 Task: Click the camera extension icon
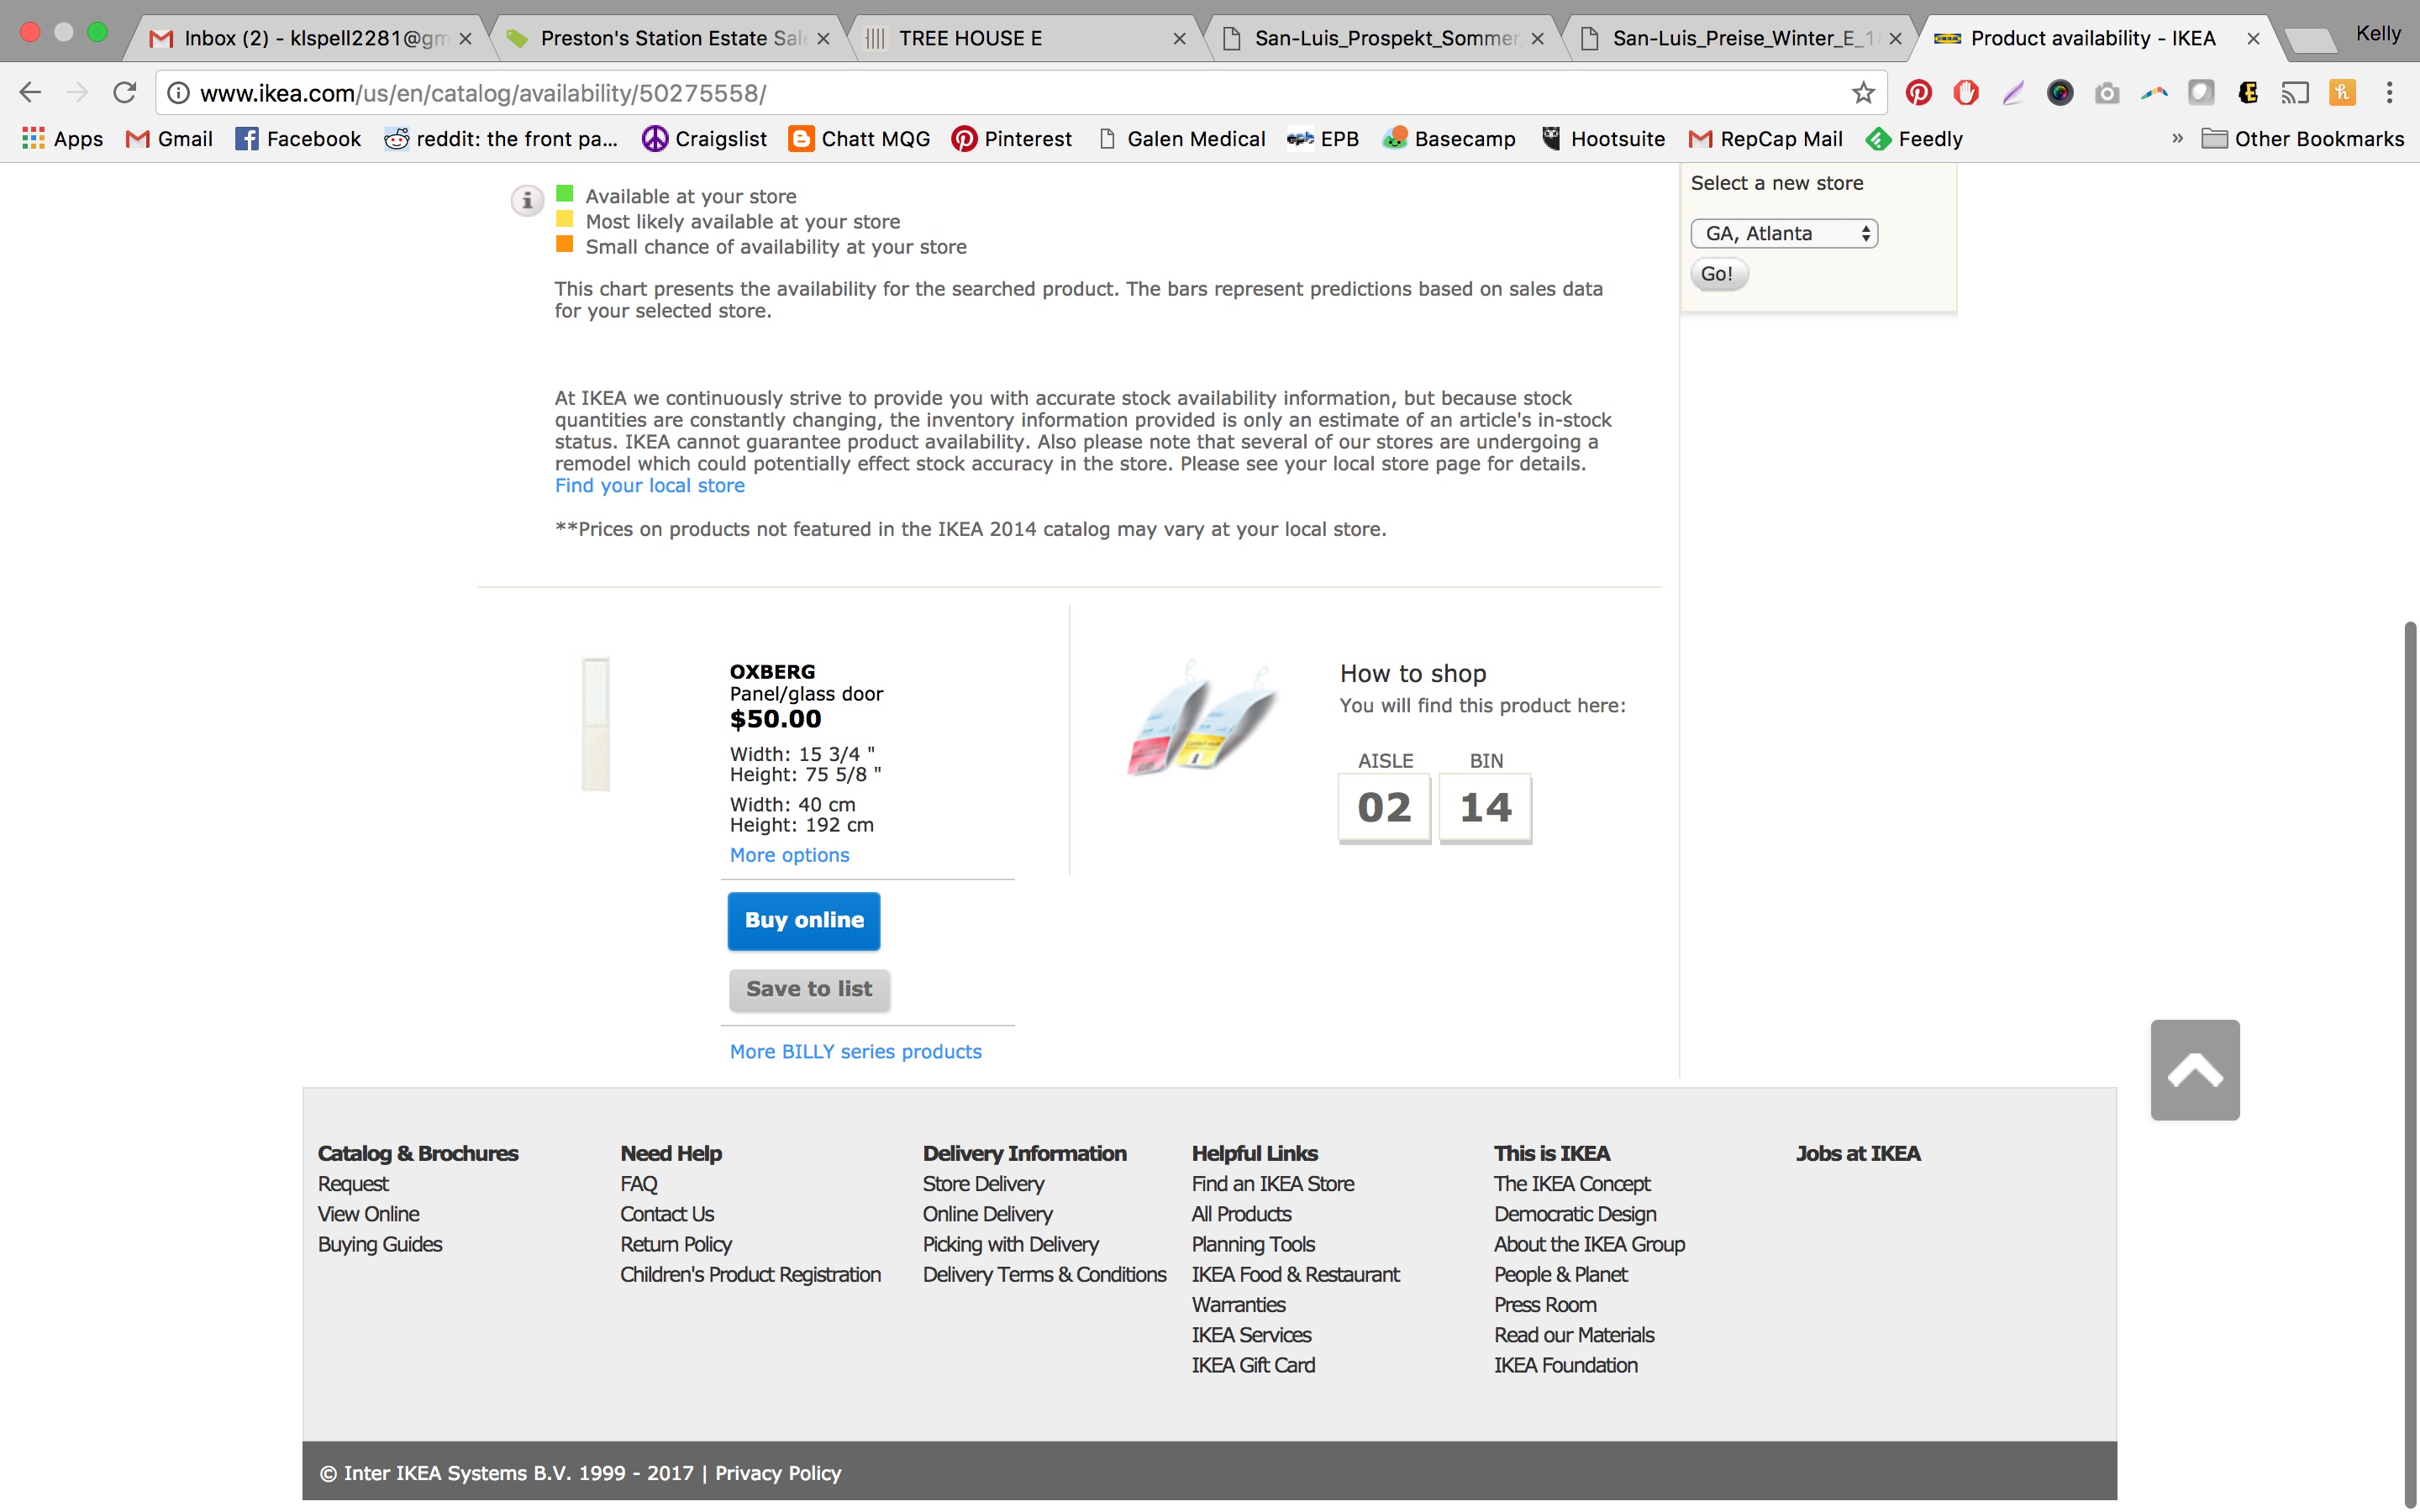pyautogui.click(x=2106, y=93)
